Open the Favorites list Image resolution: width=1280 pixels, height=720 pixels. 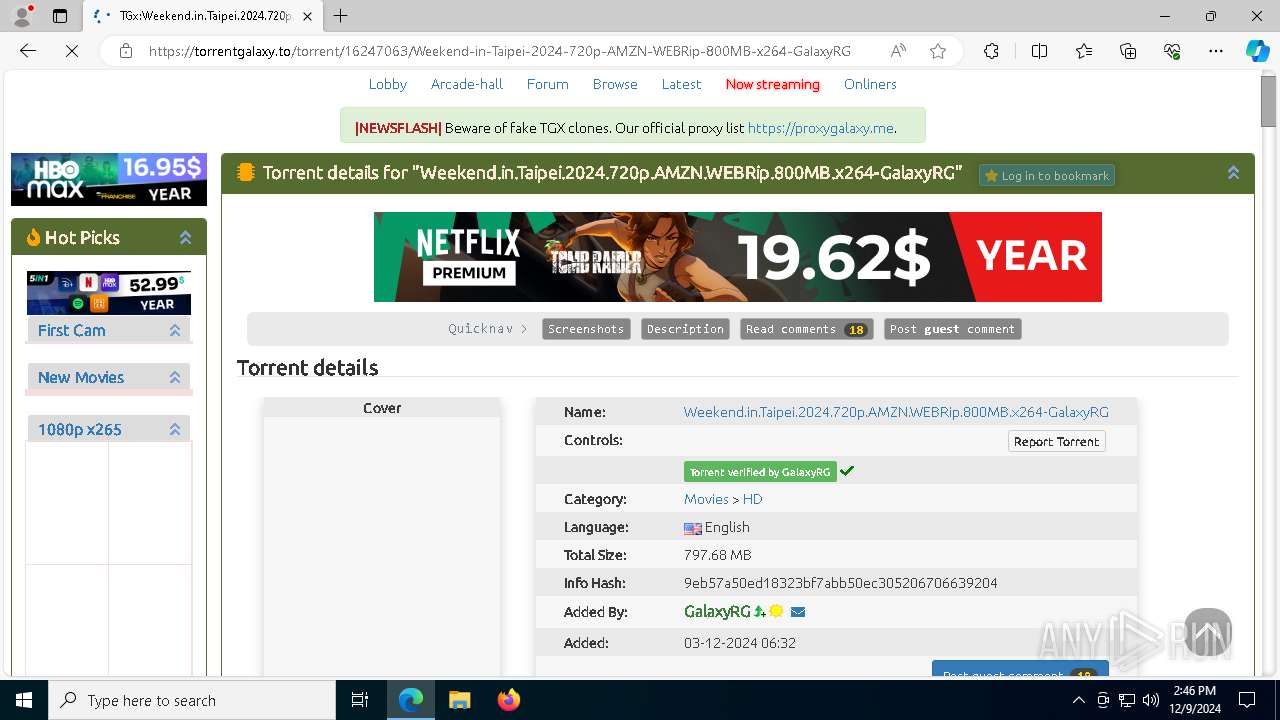pyautogui.click(x=1084, y=51)
